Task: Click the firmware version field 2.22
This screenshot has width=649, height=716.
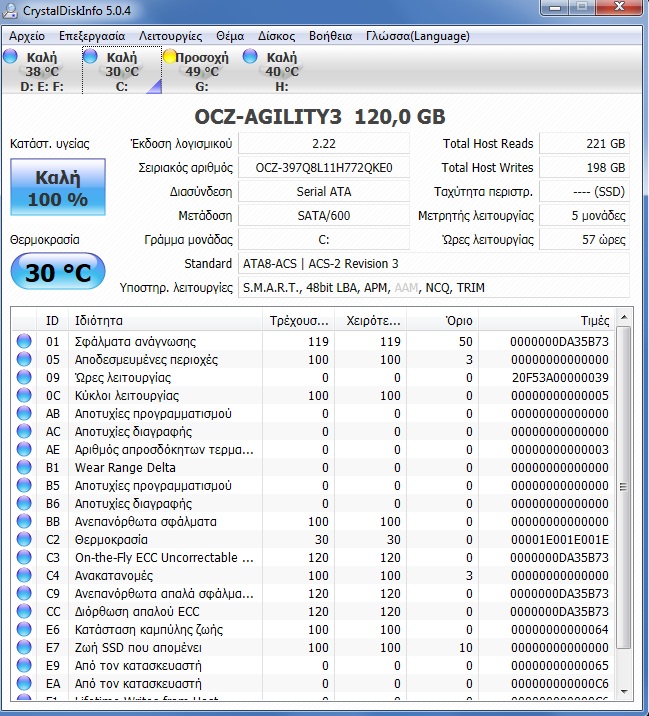Action: click(x=324, y=144)
